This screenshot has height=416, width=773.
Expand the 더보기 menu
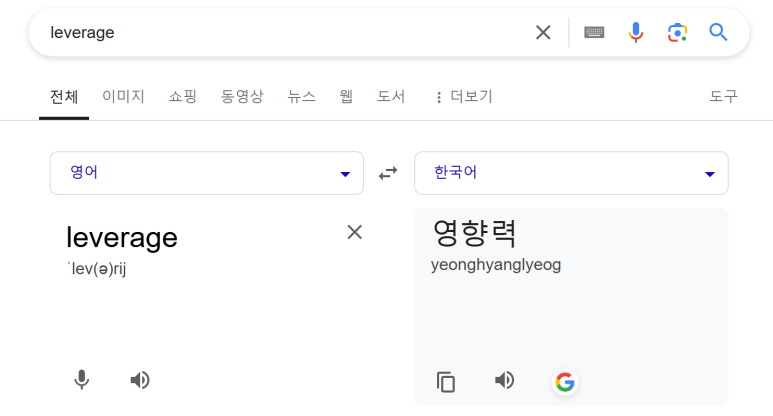click(x=464, y=96)
